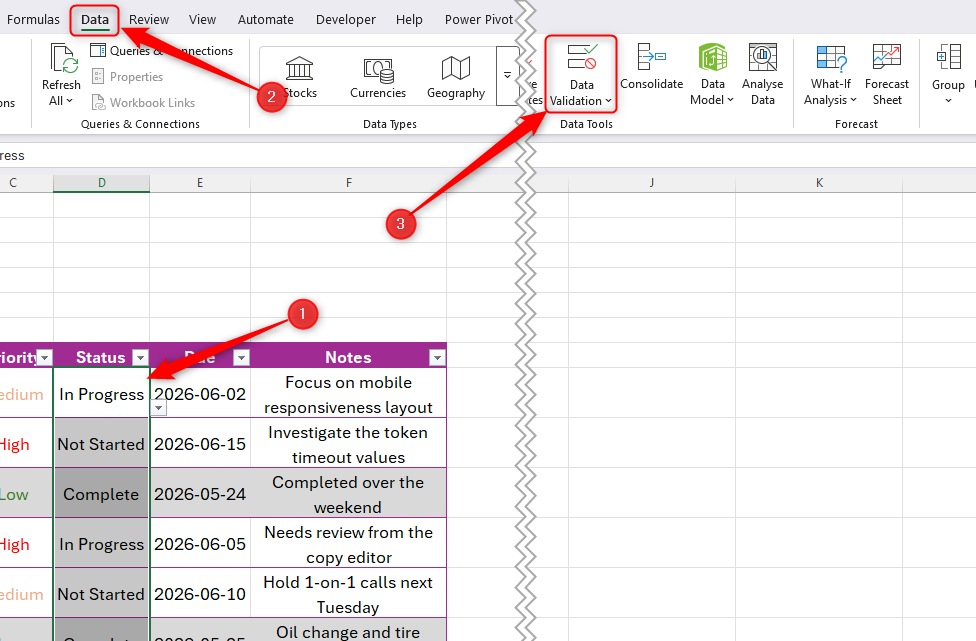
Task: Select the Currencies data type
Action: pos(378,77)
